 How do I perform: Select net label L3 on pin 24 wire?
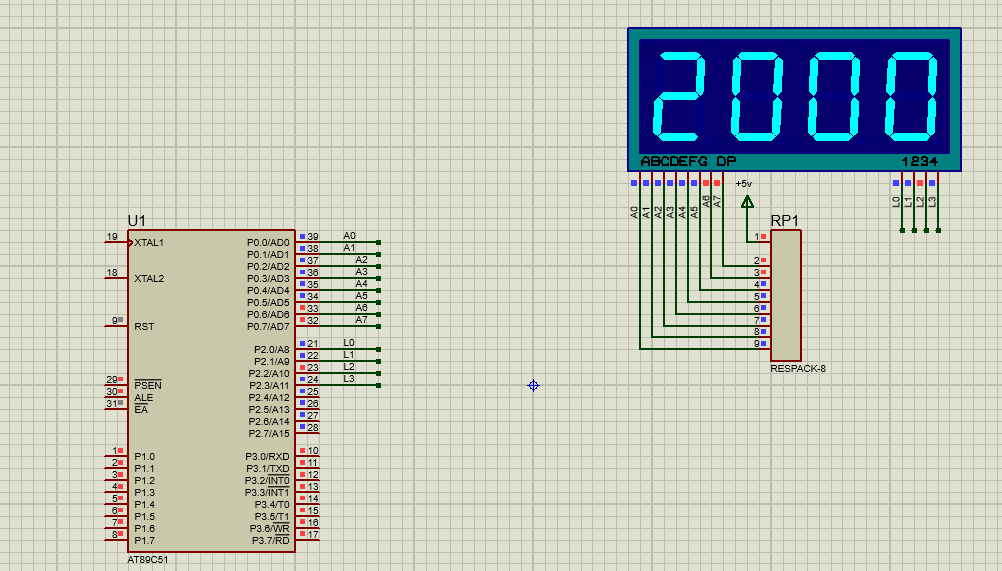[x=349, y=379]
